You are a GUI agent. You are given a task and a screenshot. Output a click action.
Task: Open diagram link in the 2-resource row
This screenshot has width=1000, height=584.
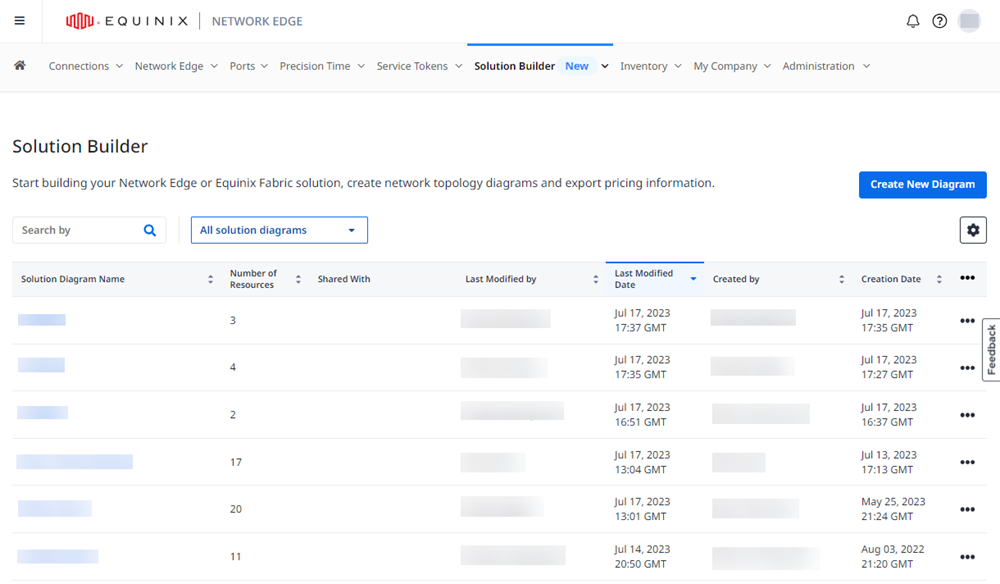[42, 412]
